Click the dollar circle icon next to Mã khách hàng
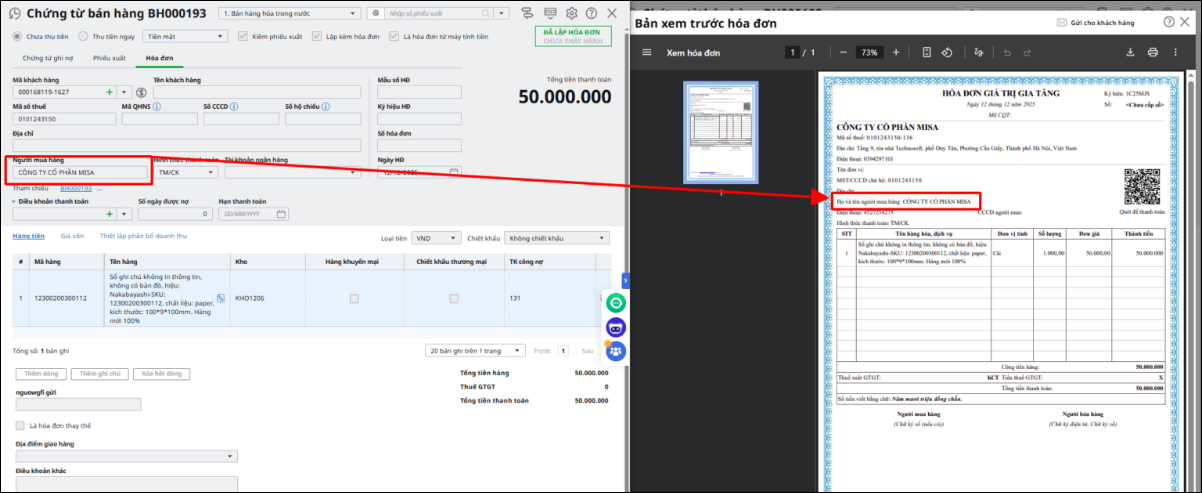The height and width of the screenshot is (493, 1202). (141, 92)
